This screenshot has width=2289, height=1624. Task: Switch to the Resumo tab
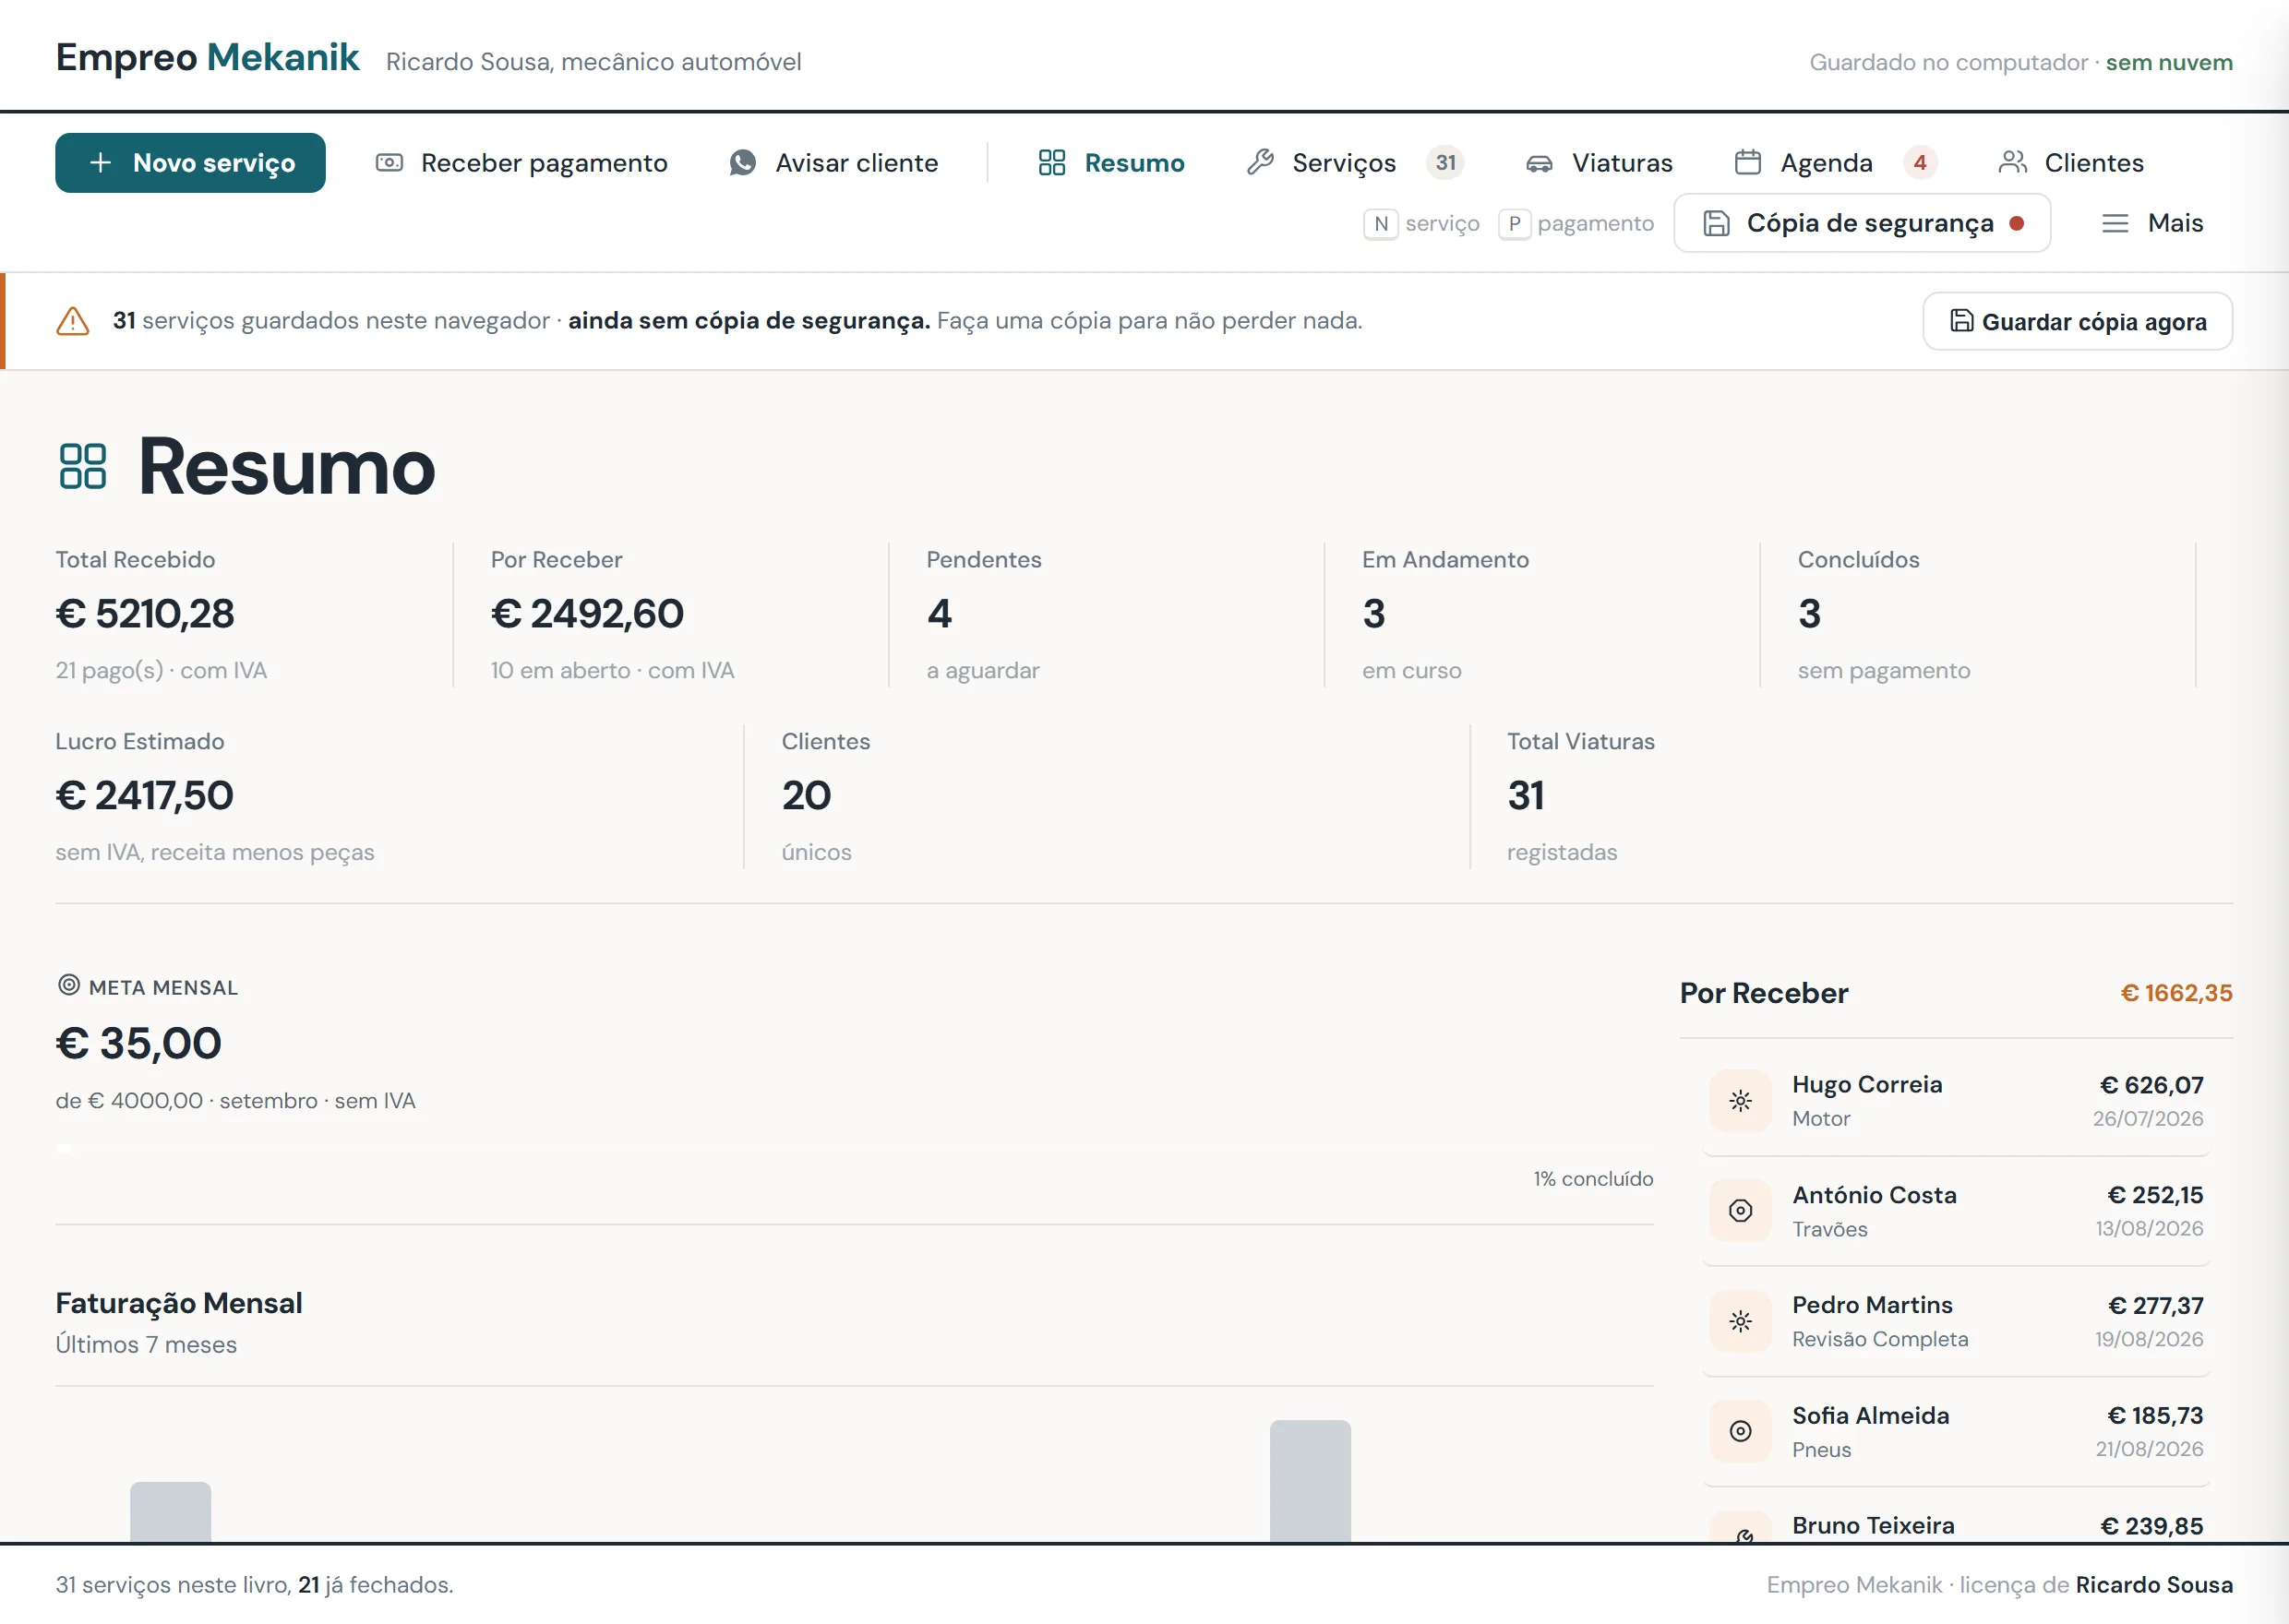[1111, 162]
